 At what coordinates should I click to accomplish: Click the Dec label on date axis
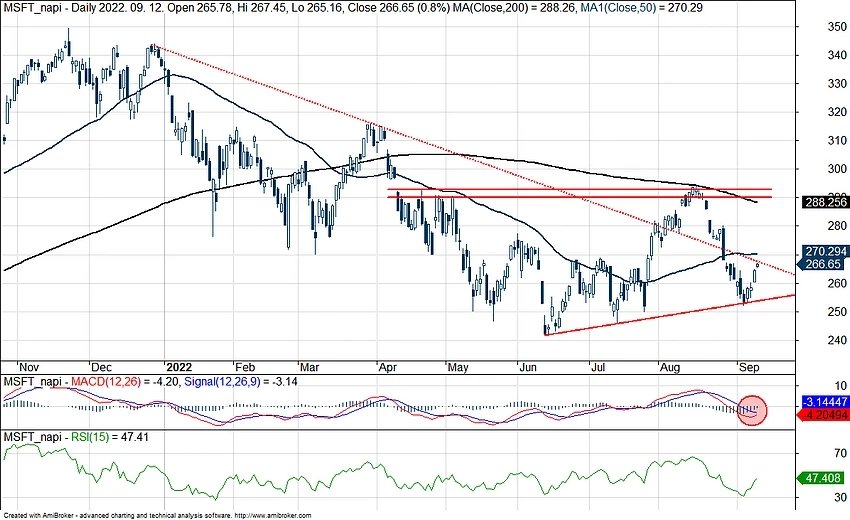(101, 367)
